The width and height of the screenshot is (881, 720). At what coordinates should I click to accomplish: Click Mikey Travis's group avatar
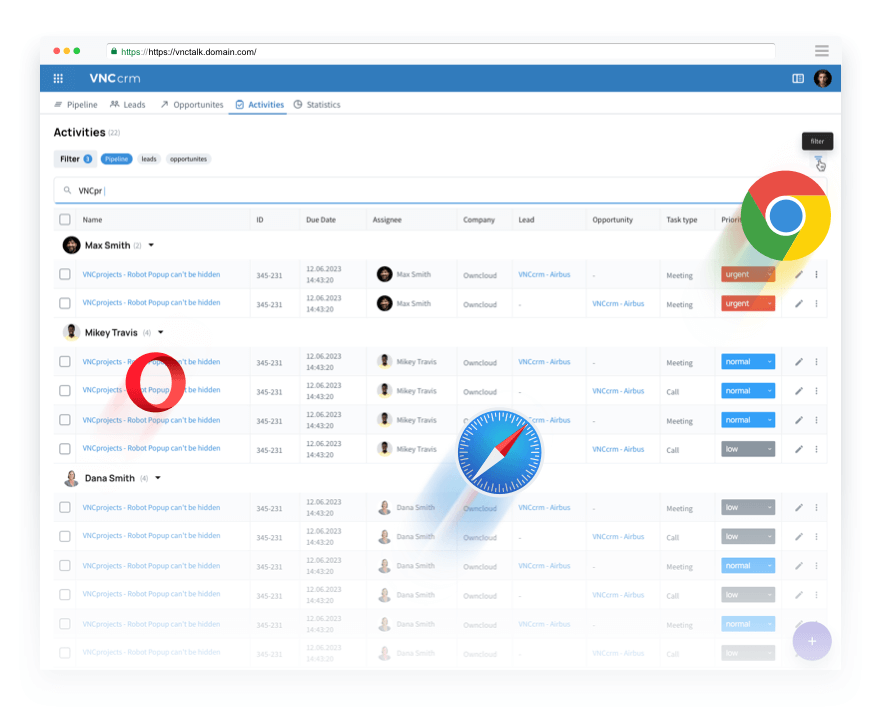coord(71,333)
